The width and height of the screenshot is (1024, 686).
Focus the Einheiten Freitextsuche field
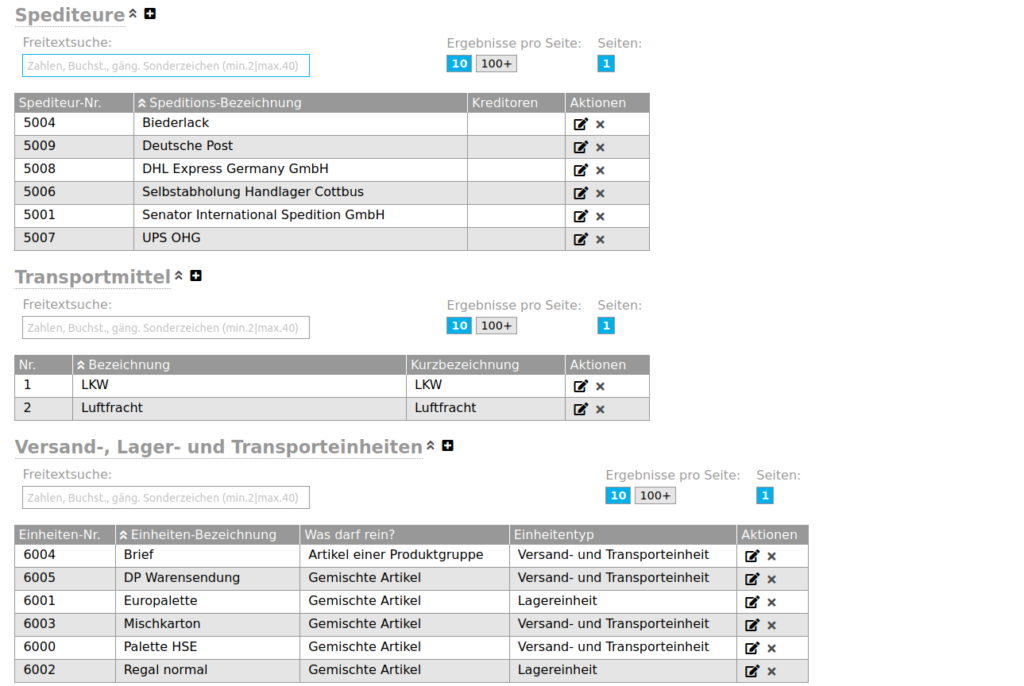[x=166, y=497]
